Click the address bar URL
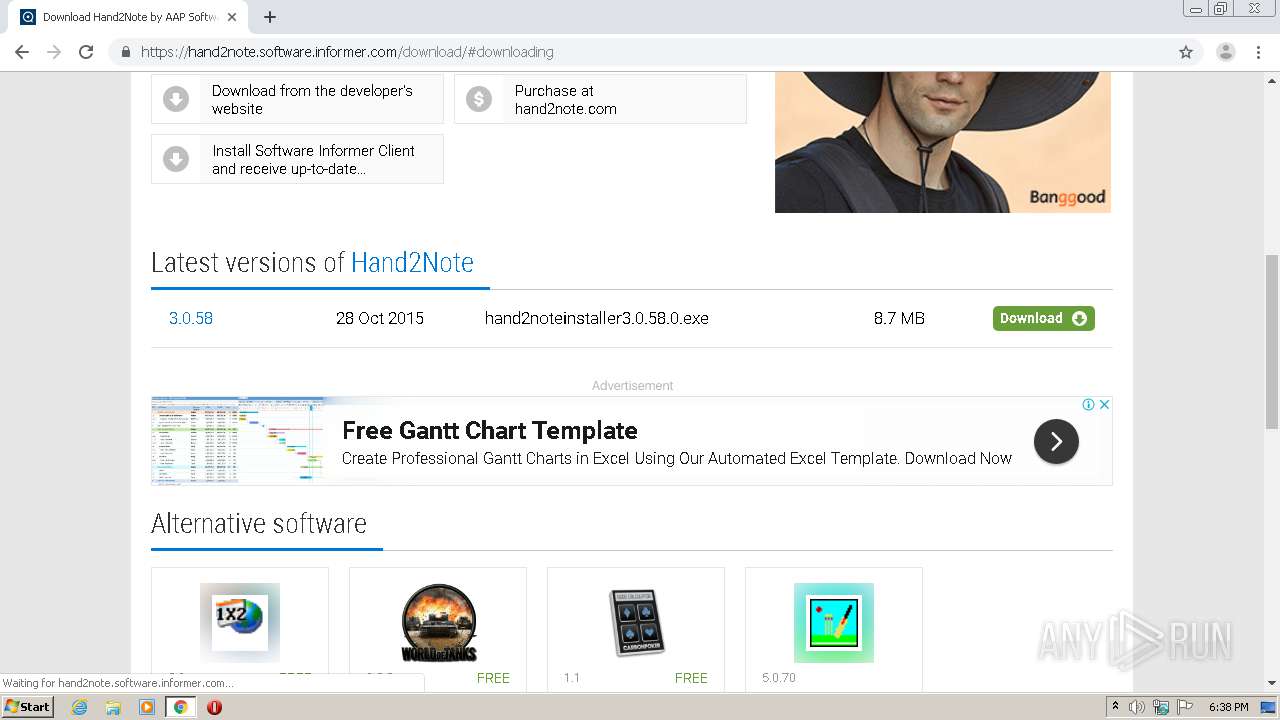This screenshot has height=720, width=1280. coord(347,52)
